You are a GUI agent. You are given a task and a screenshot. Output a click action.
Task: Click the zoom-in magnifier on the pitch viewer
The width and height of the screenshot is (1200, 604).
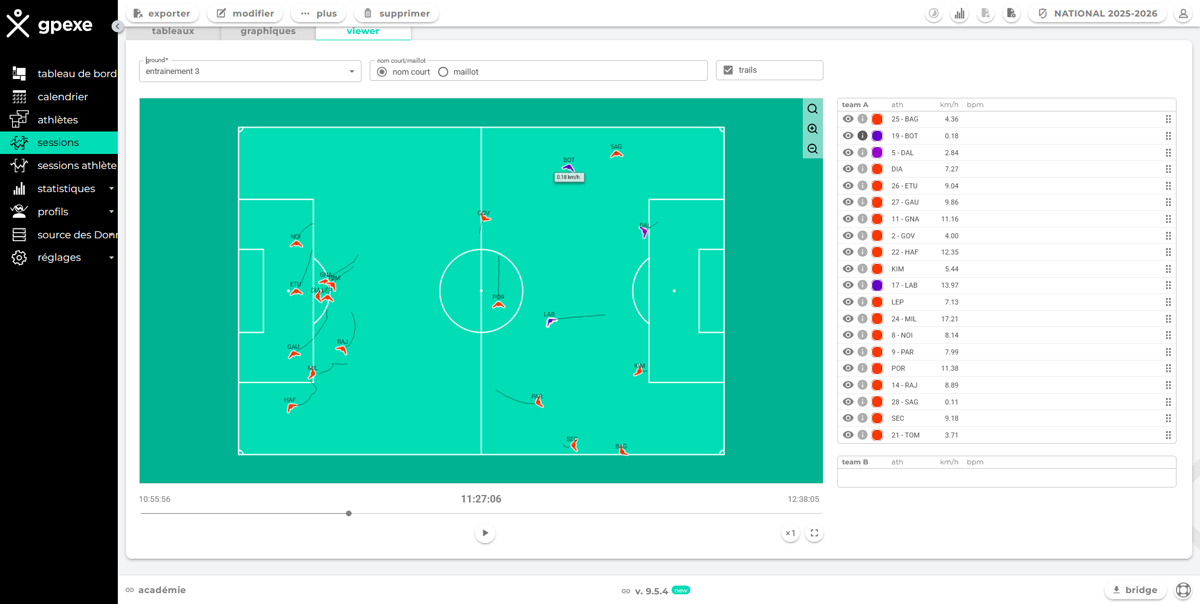point(812,128)
